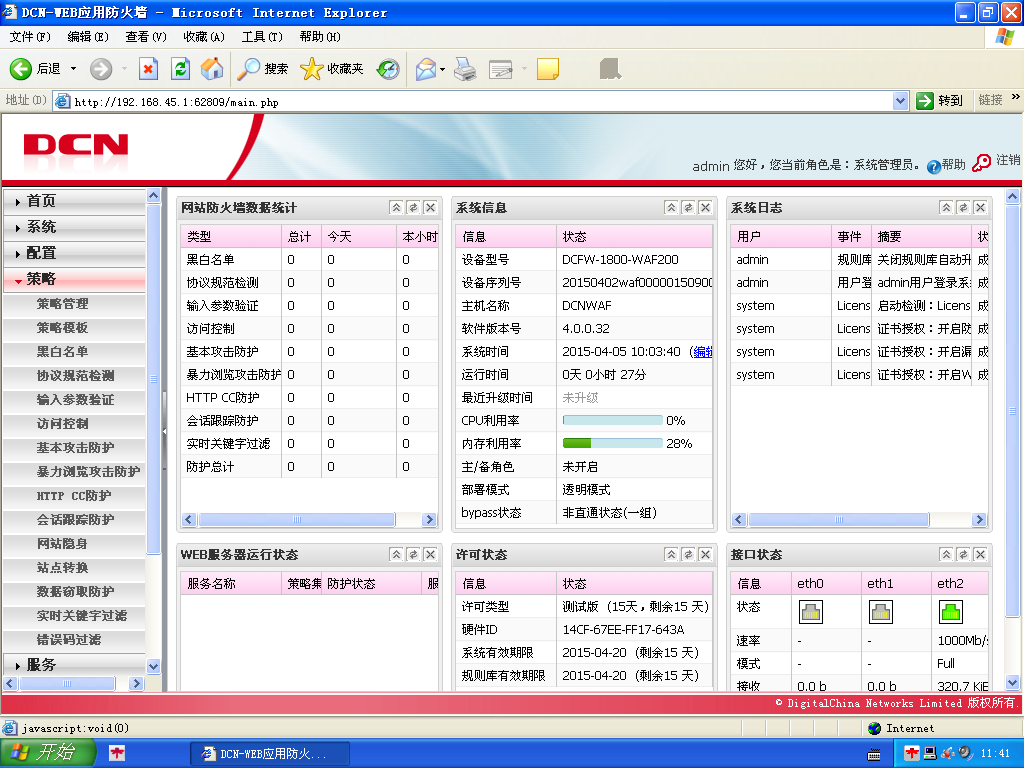Expand the 链接 toolbar chevron
The image size is (1024, 768).
pos(1016,97)
